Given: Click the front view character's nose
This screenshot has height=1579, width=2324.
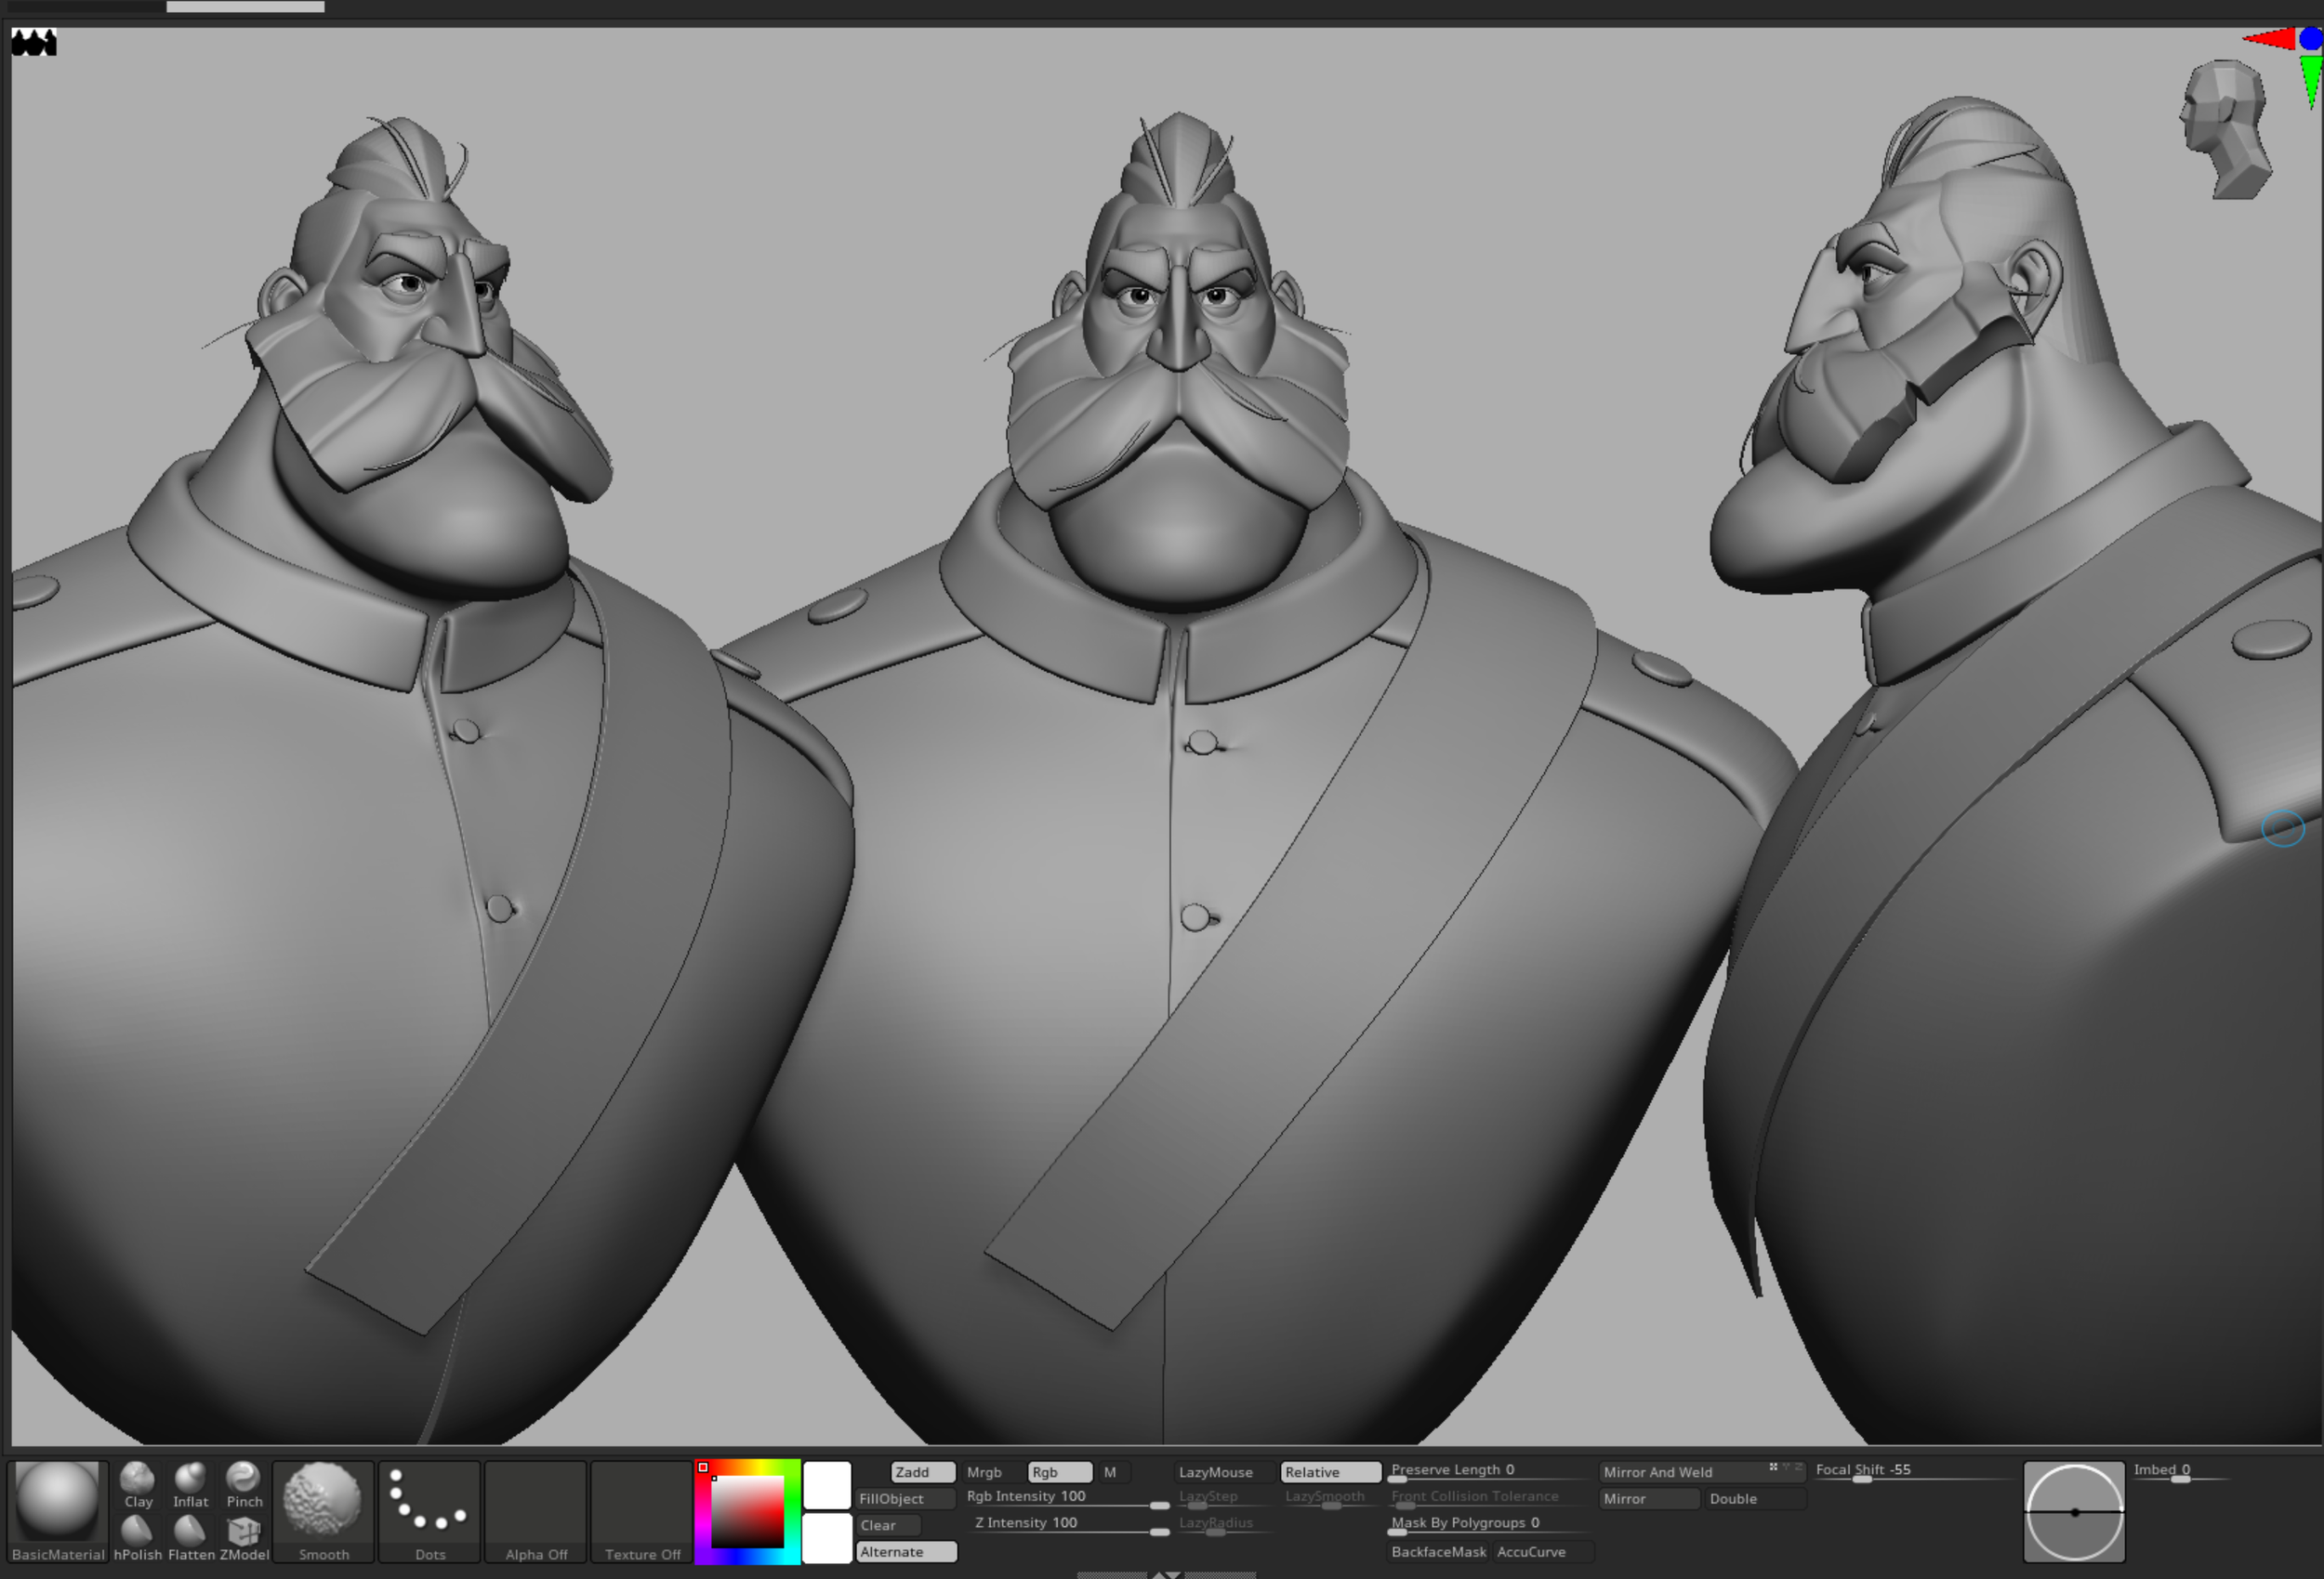Looking at the screenshot, I should coord(1179,318).
